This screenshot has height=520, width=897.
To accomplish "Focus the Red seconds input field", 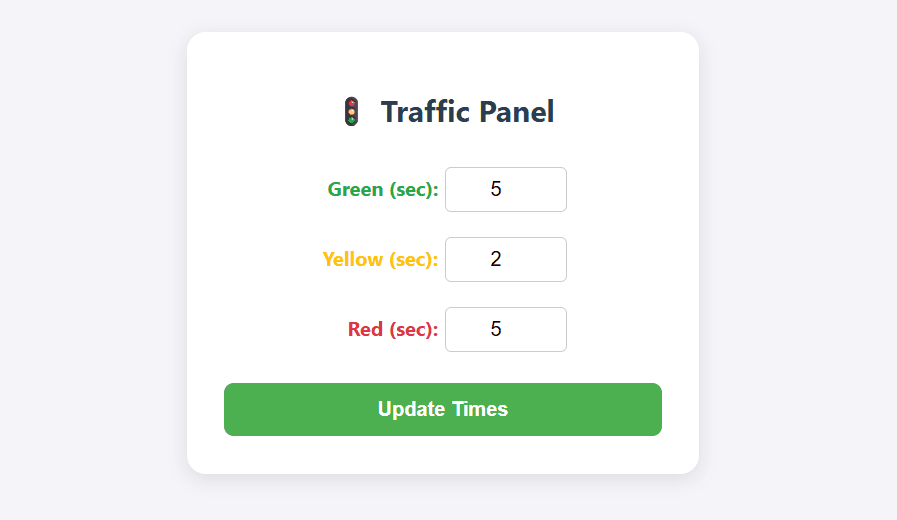I will (505, 330).
